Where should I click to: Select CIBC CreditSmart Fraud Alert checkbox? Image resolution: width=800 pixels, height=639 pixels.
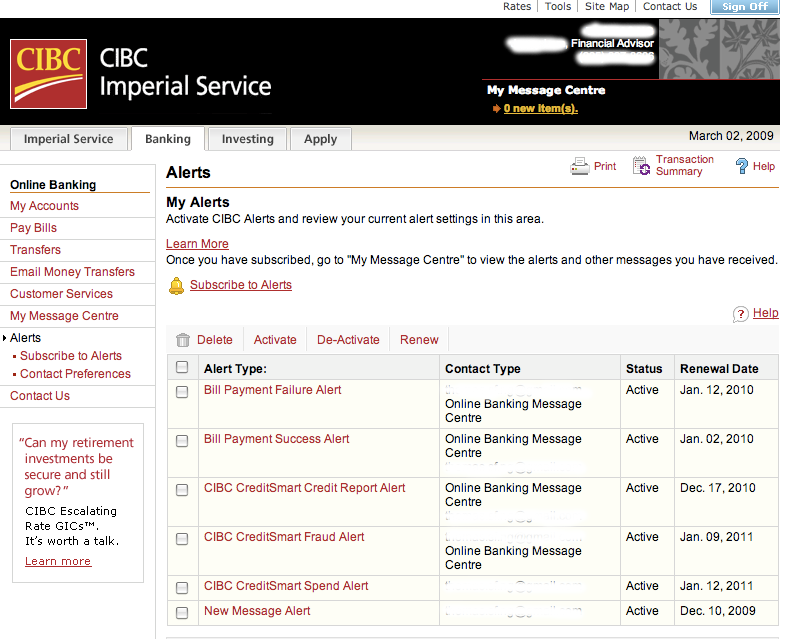tap(182, 538)
